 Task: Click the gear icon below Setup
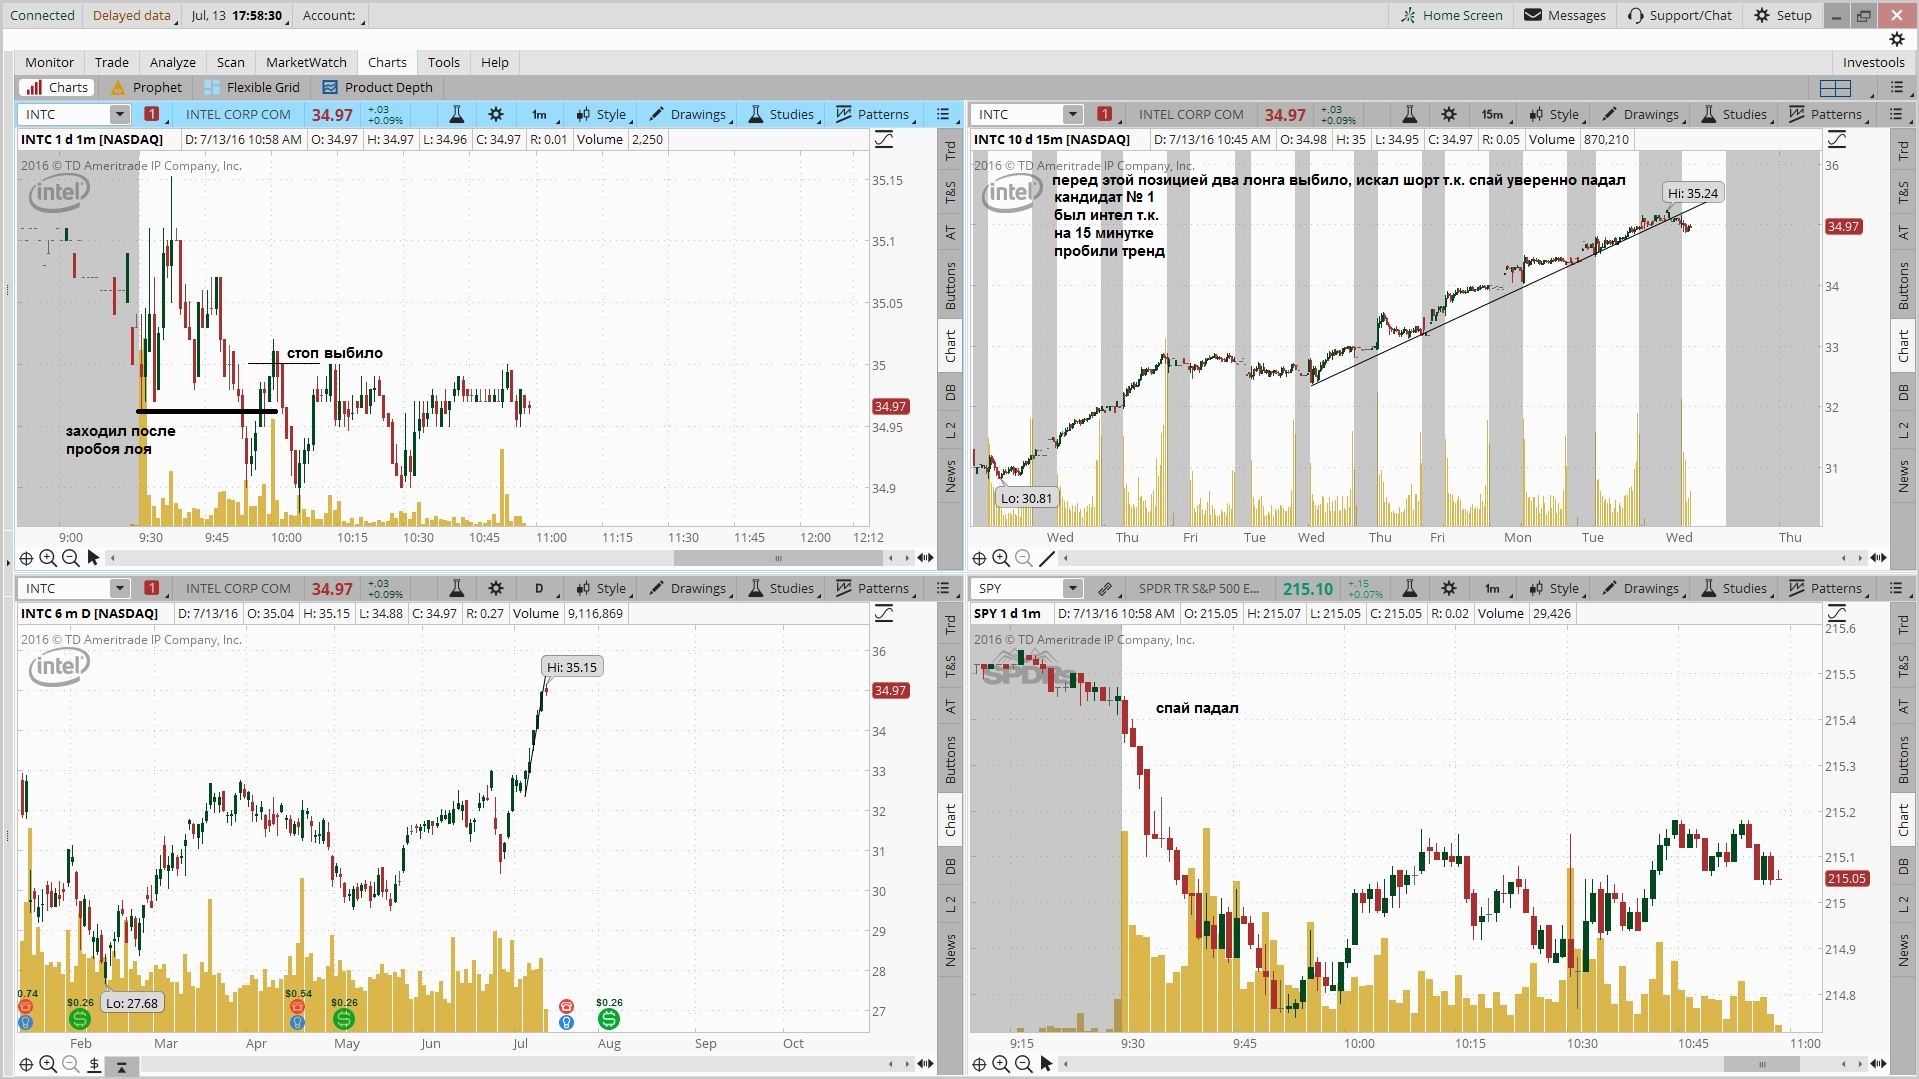[1896, 39]
